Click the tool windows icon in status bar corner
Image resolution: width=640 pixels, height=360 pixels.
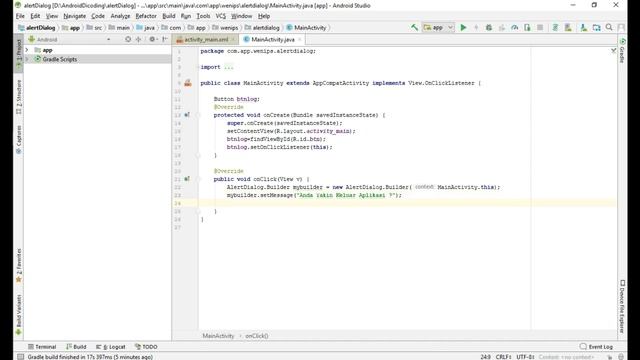pyautogui.click(x=20, y=356)
